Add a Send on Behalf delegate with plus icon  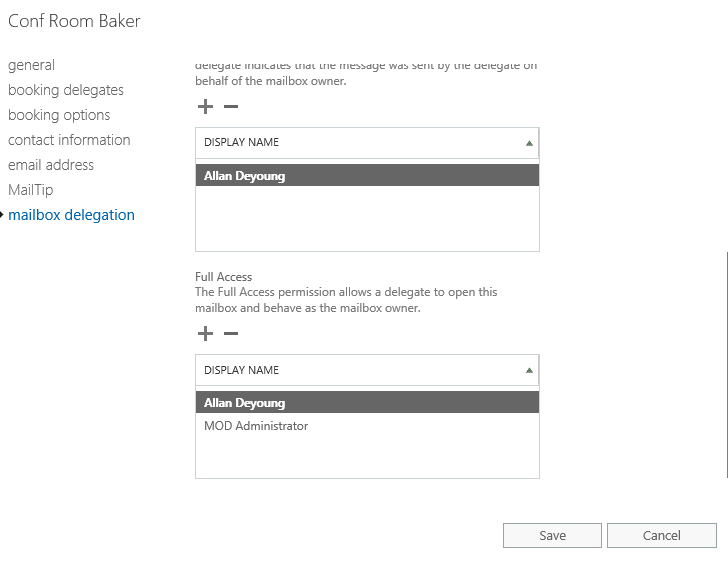[206, 107]
